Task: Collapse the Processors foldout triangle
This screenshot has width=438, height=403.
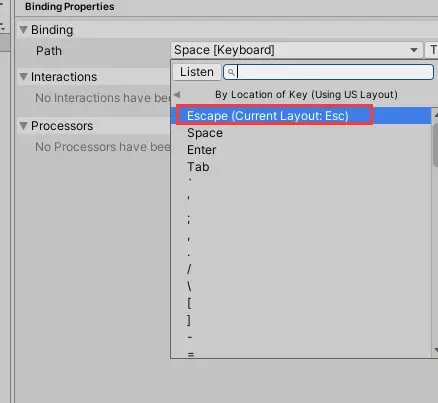Action: tap(23, 126)
